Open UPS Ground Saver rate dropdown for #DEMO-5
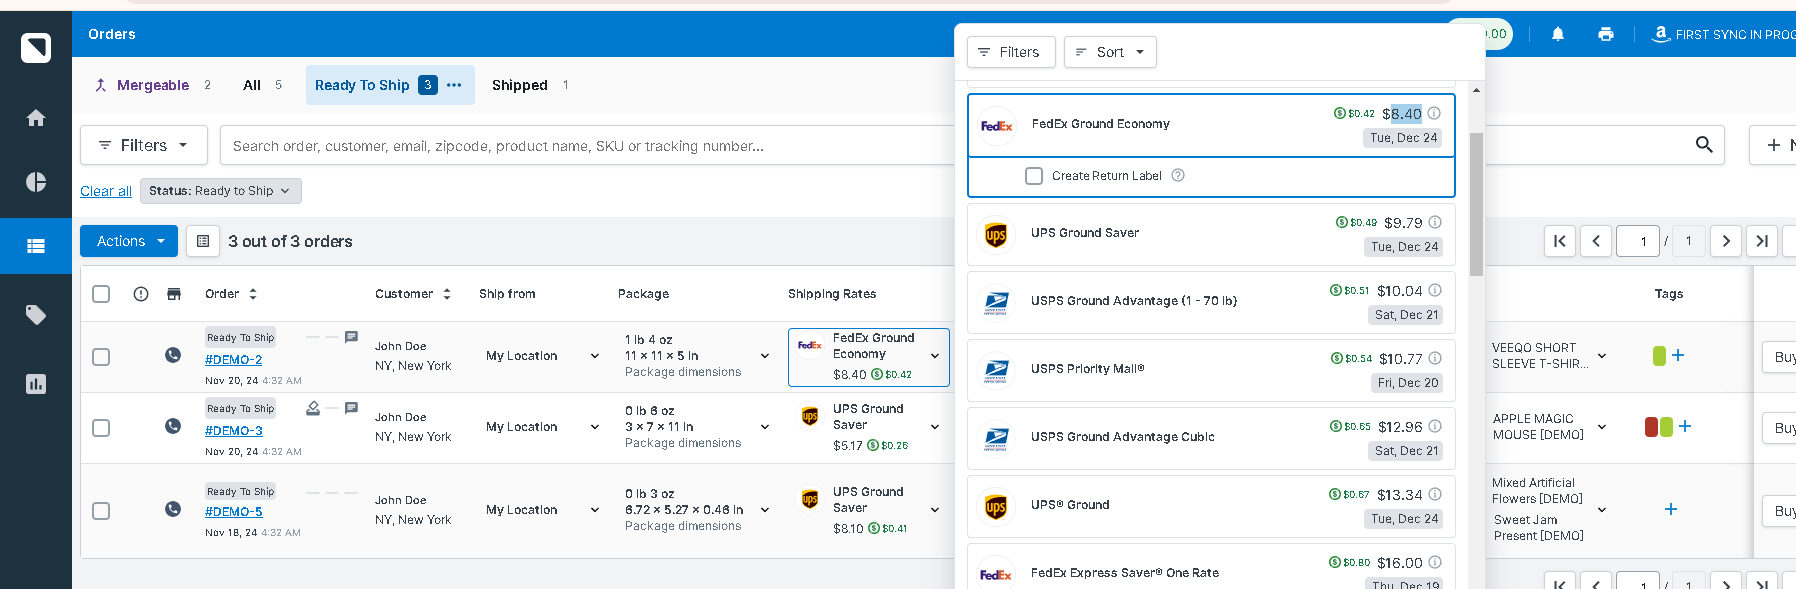Image resolution: width=1796 pixels, height=589 pixels. point(935,510)
